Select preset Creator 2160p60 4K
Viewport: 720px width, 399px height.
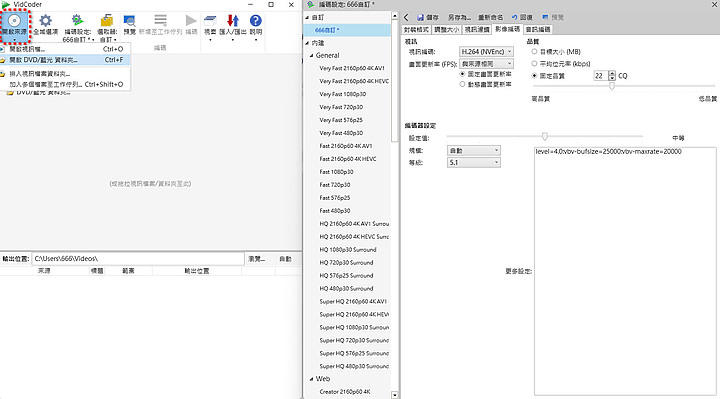click(344, 392)
